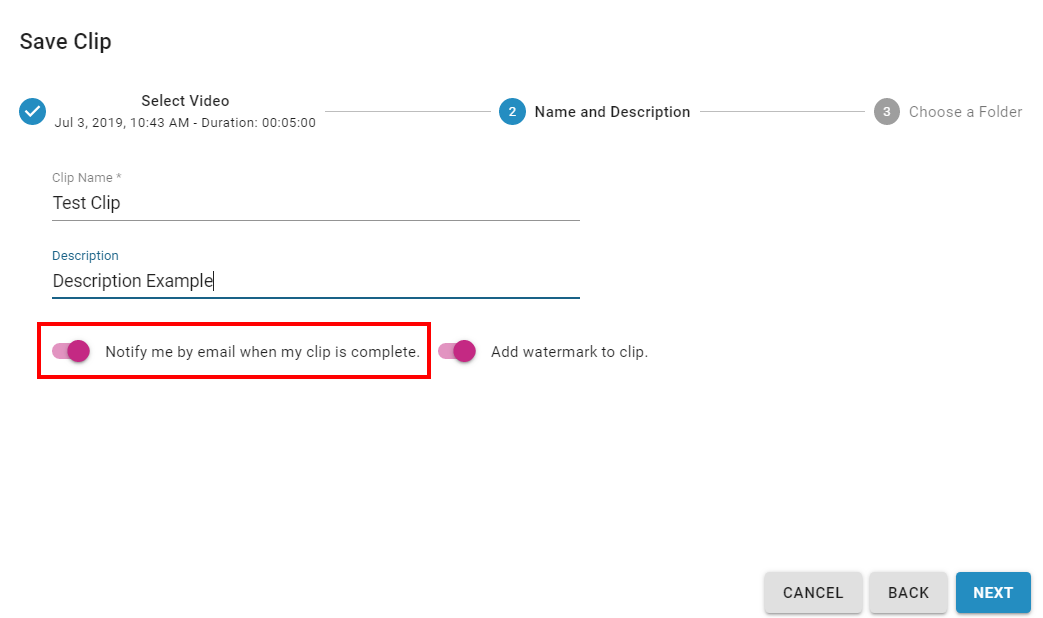Click into the Clip Name field
Viewport: 1043px width, 618px height.
pyautogui.click(x=300, y=202)
